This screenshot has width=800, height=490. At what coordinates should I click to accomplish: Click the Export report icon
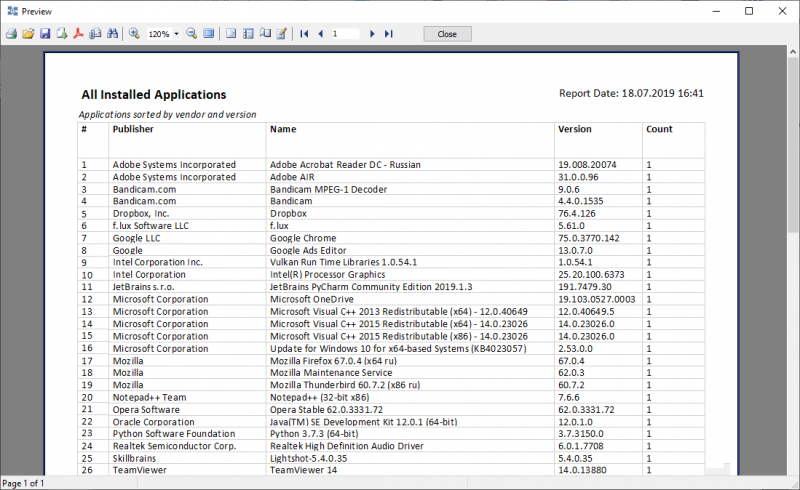point(62,34)
